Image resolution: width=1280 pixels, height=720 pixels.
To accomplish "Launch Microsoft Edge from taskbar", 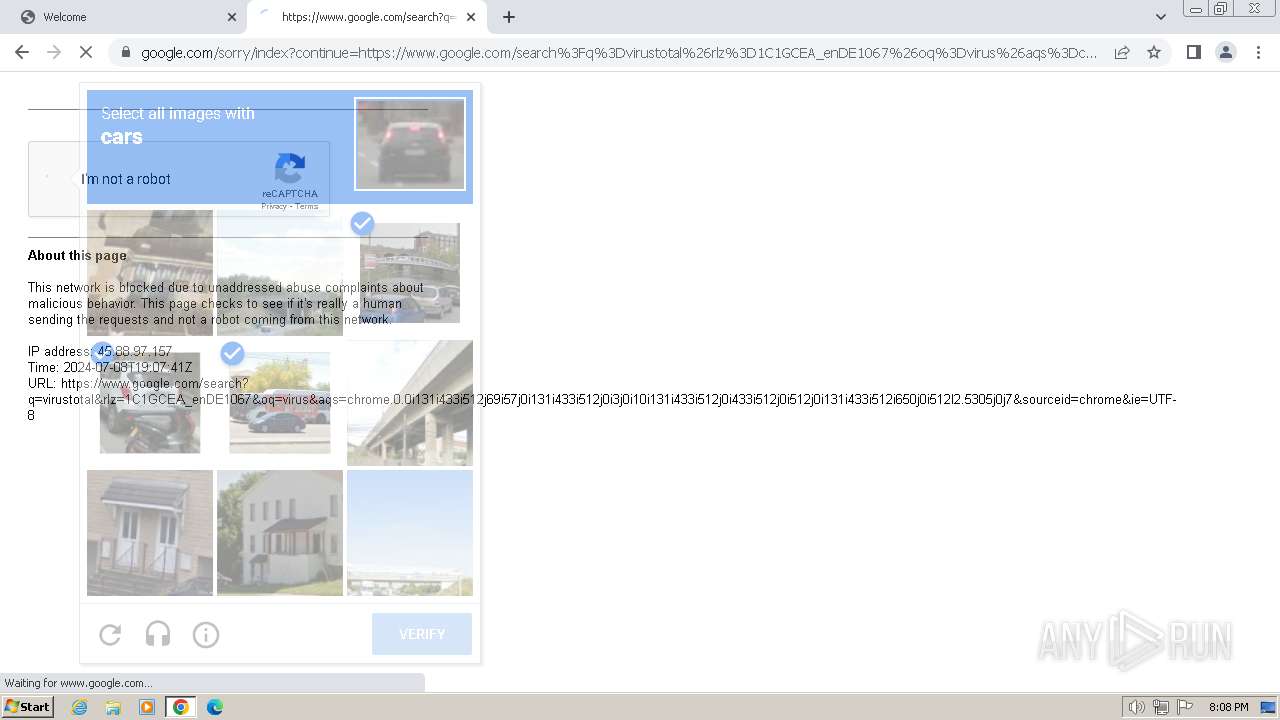I will [x=215, y=707].
